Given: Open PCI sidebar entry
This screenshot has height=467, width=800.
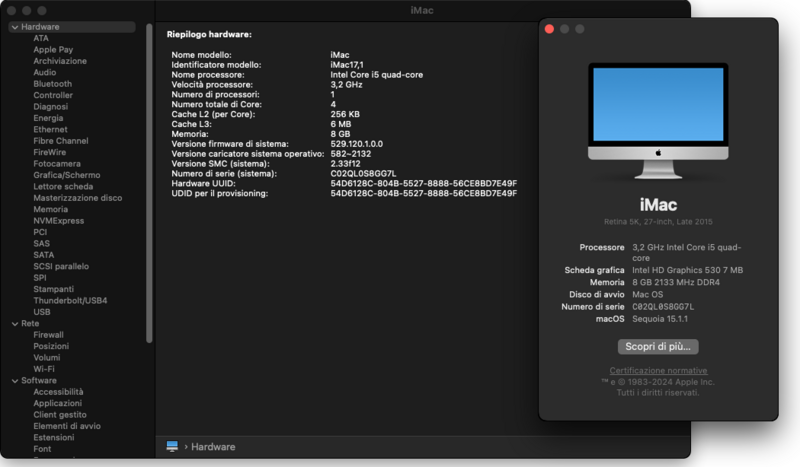Looking at the screenshot, I should pyautogui.click(x=40, y=232).
